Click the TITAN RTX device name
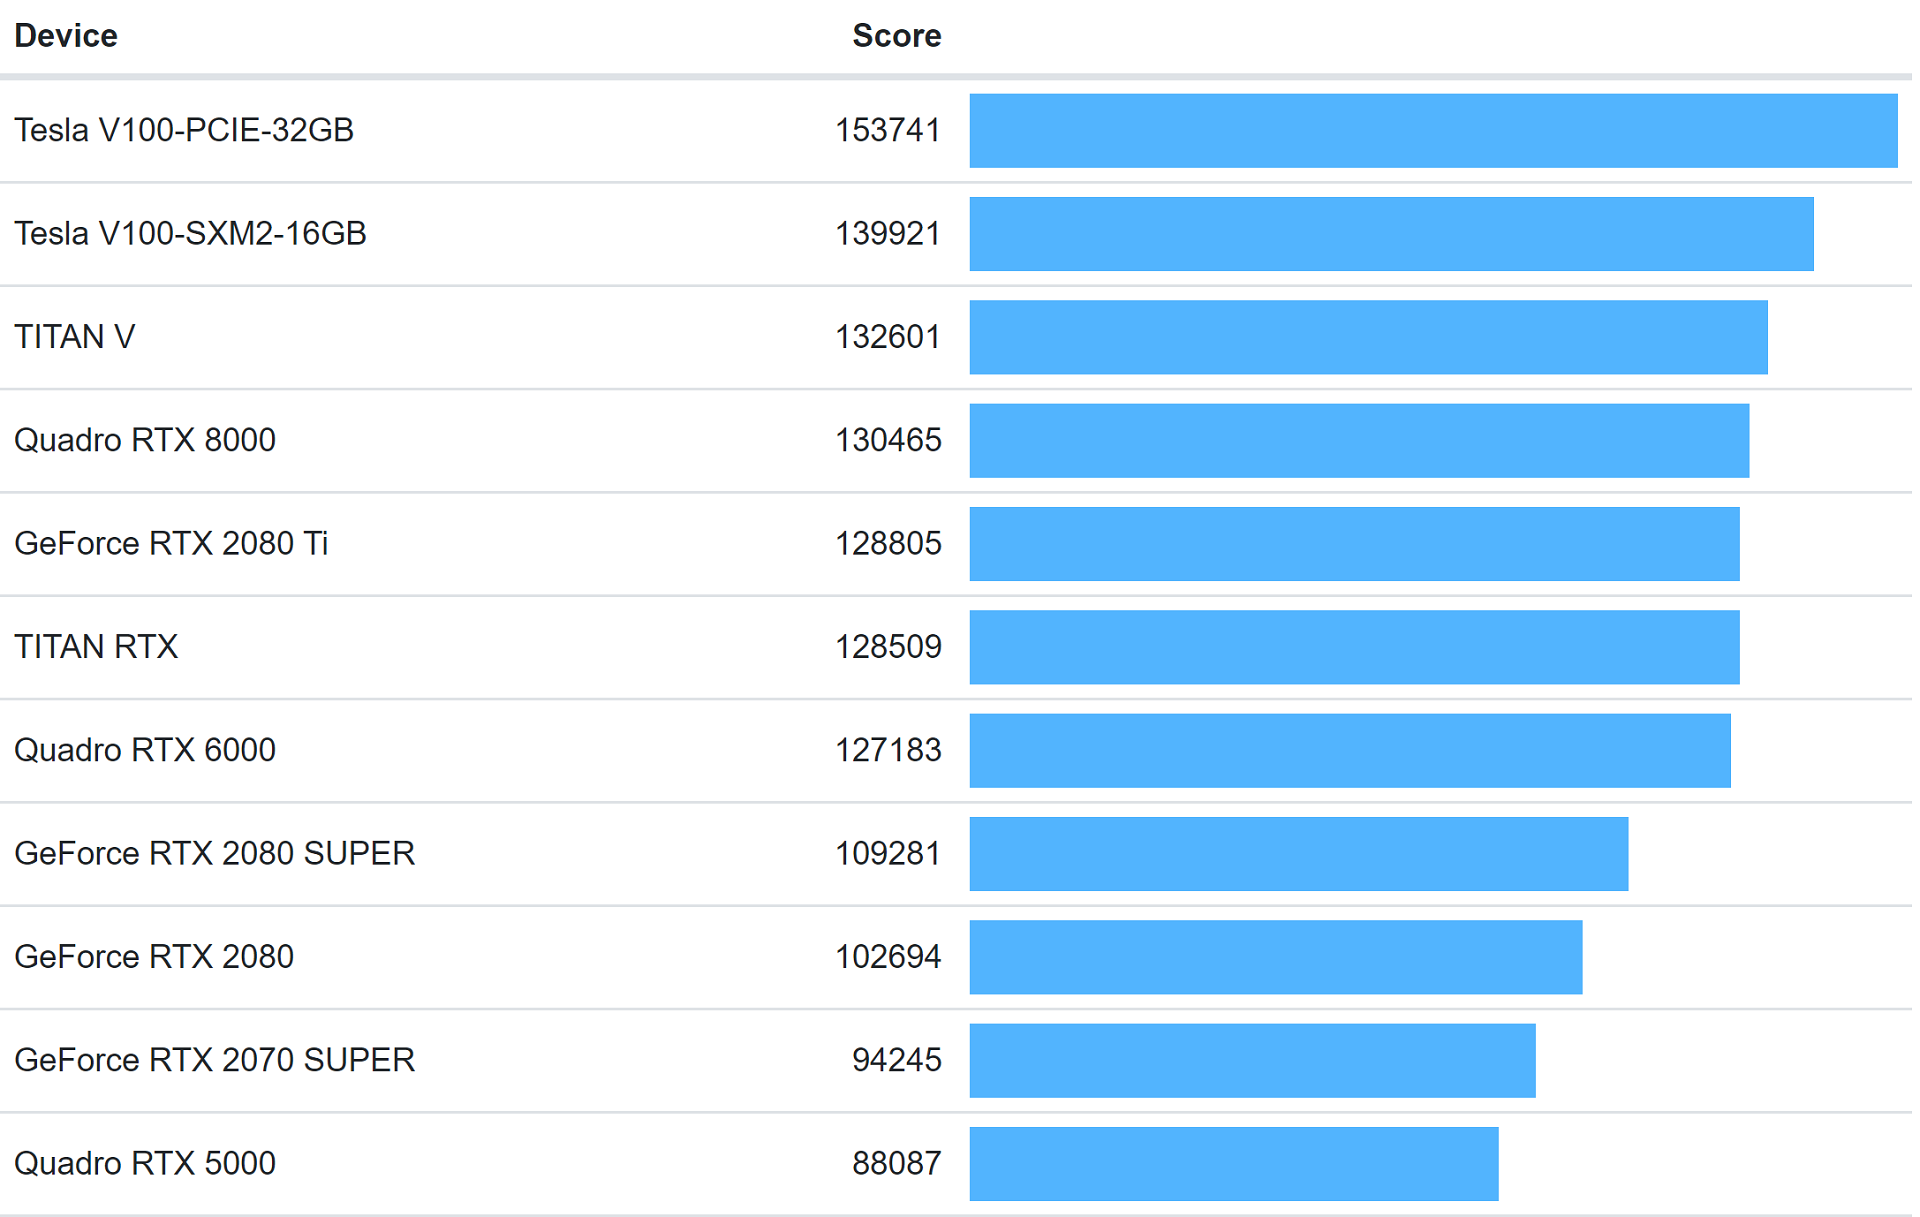 click(96, 647)
